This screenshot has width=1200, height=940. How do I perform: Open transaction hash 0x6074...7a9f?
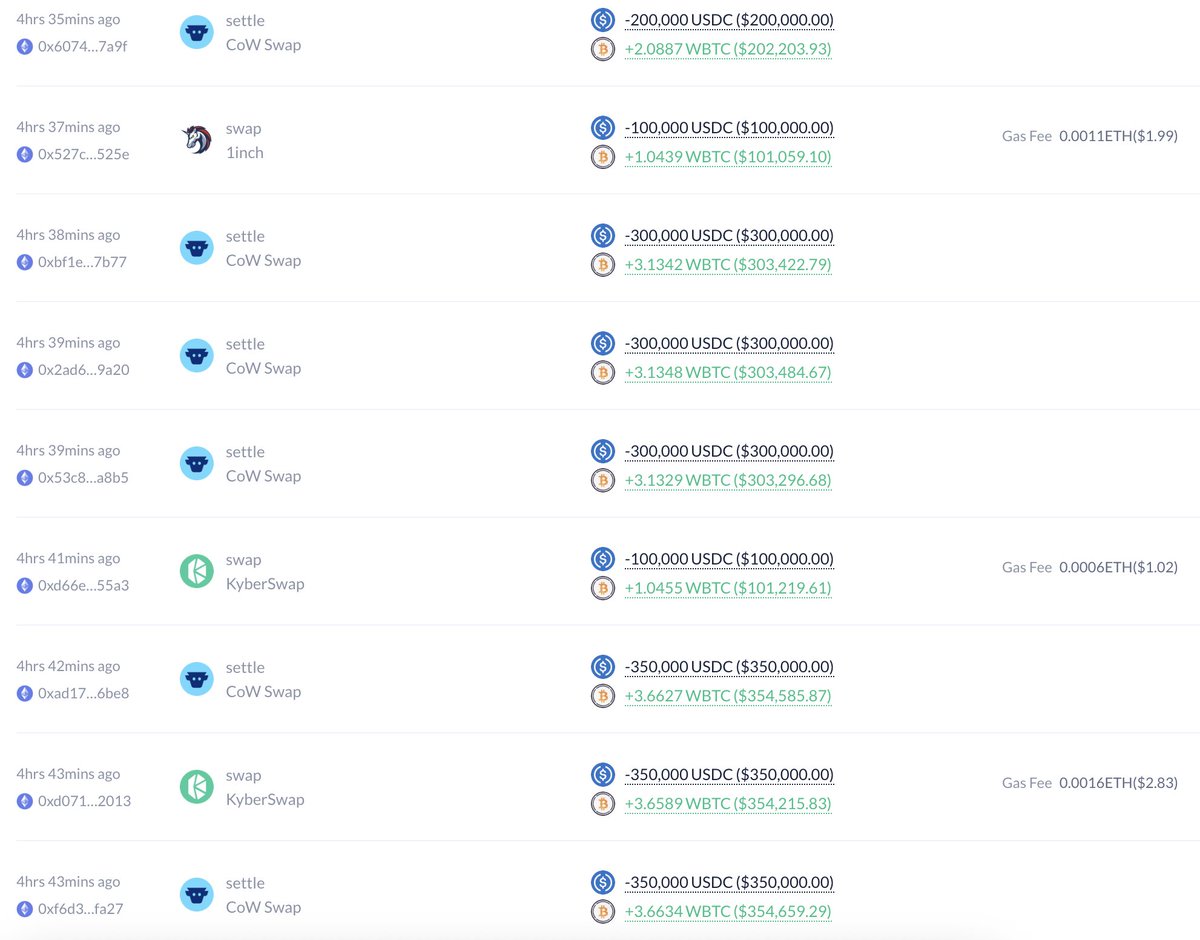click(x=83, y=46)
